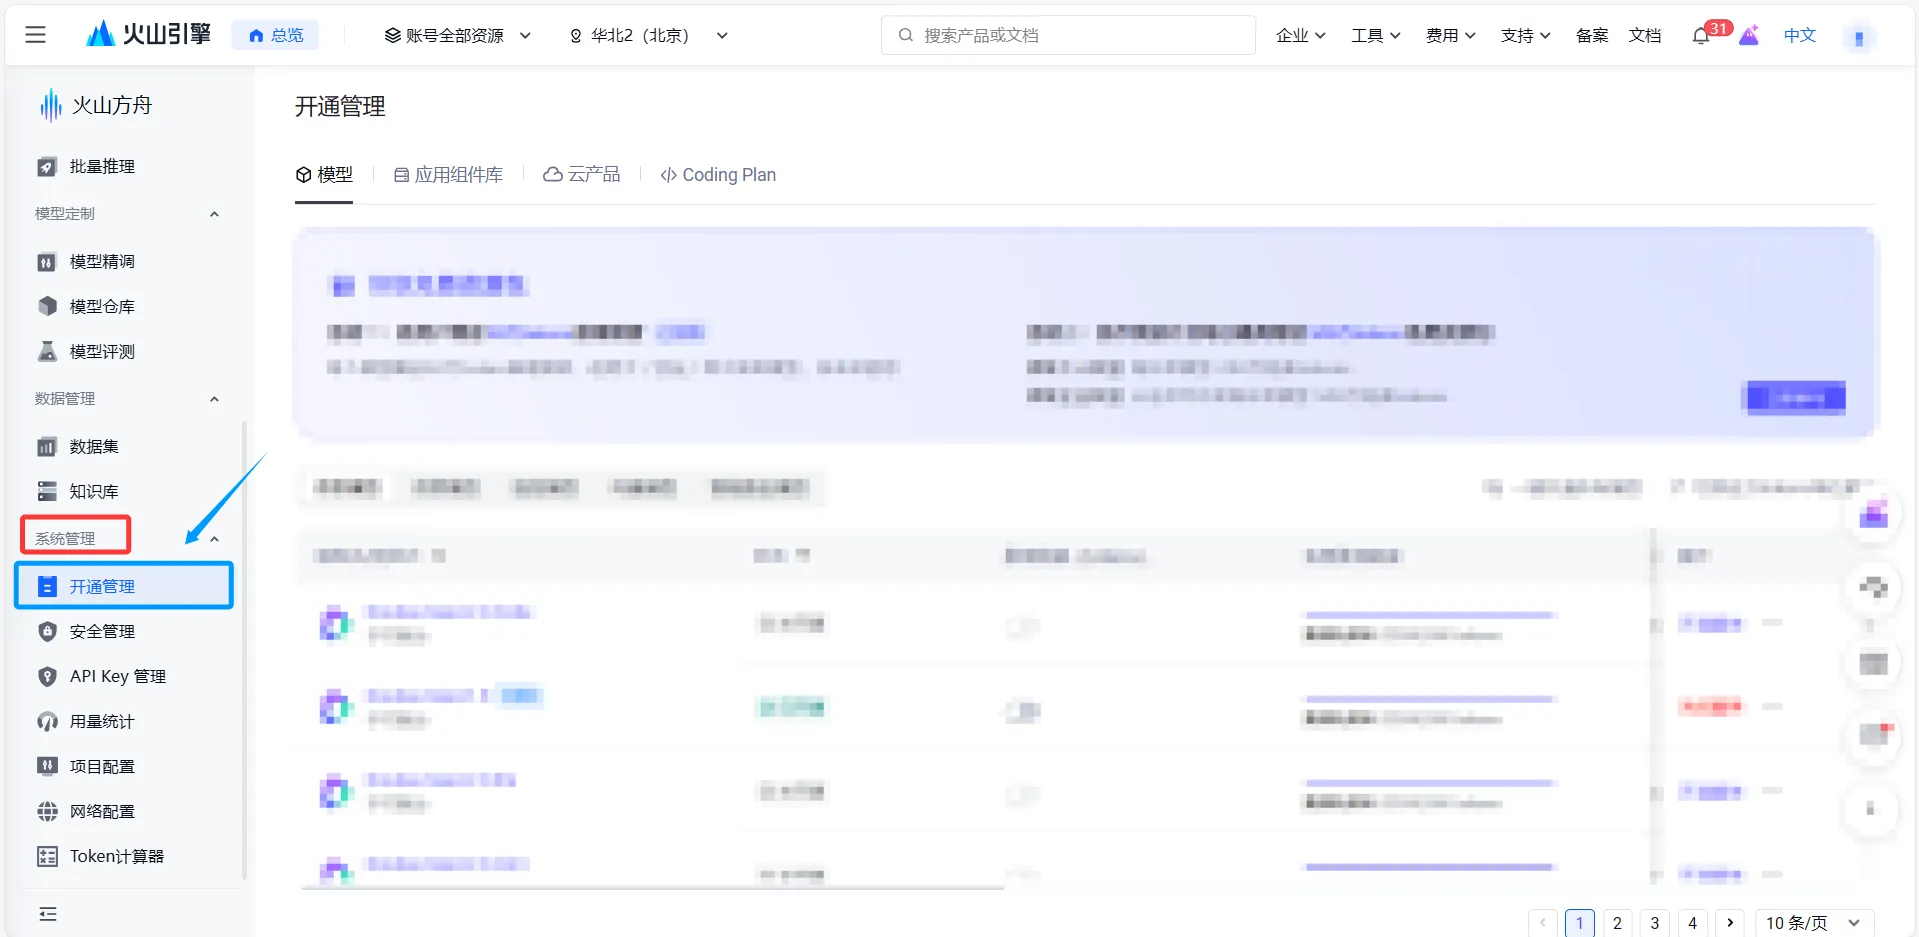Screen dimensions: 1919x937
Task: Select 批量推理 in the sidebar
Action: pos(101,166)
